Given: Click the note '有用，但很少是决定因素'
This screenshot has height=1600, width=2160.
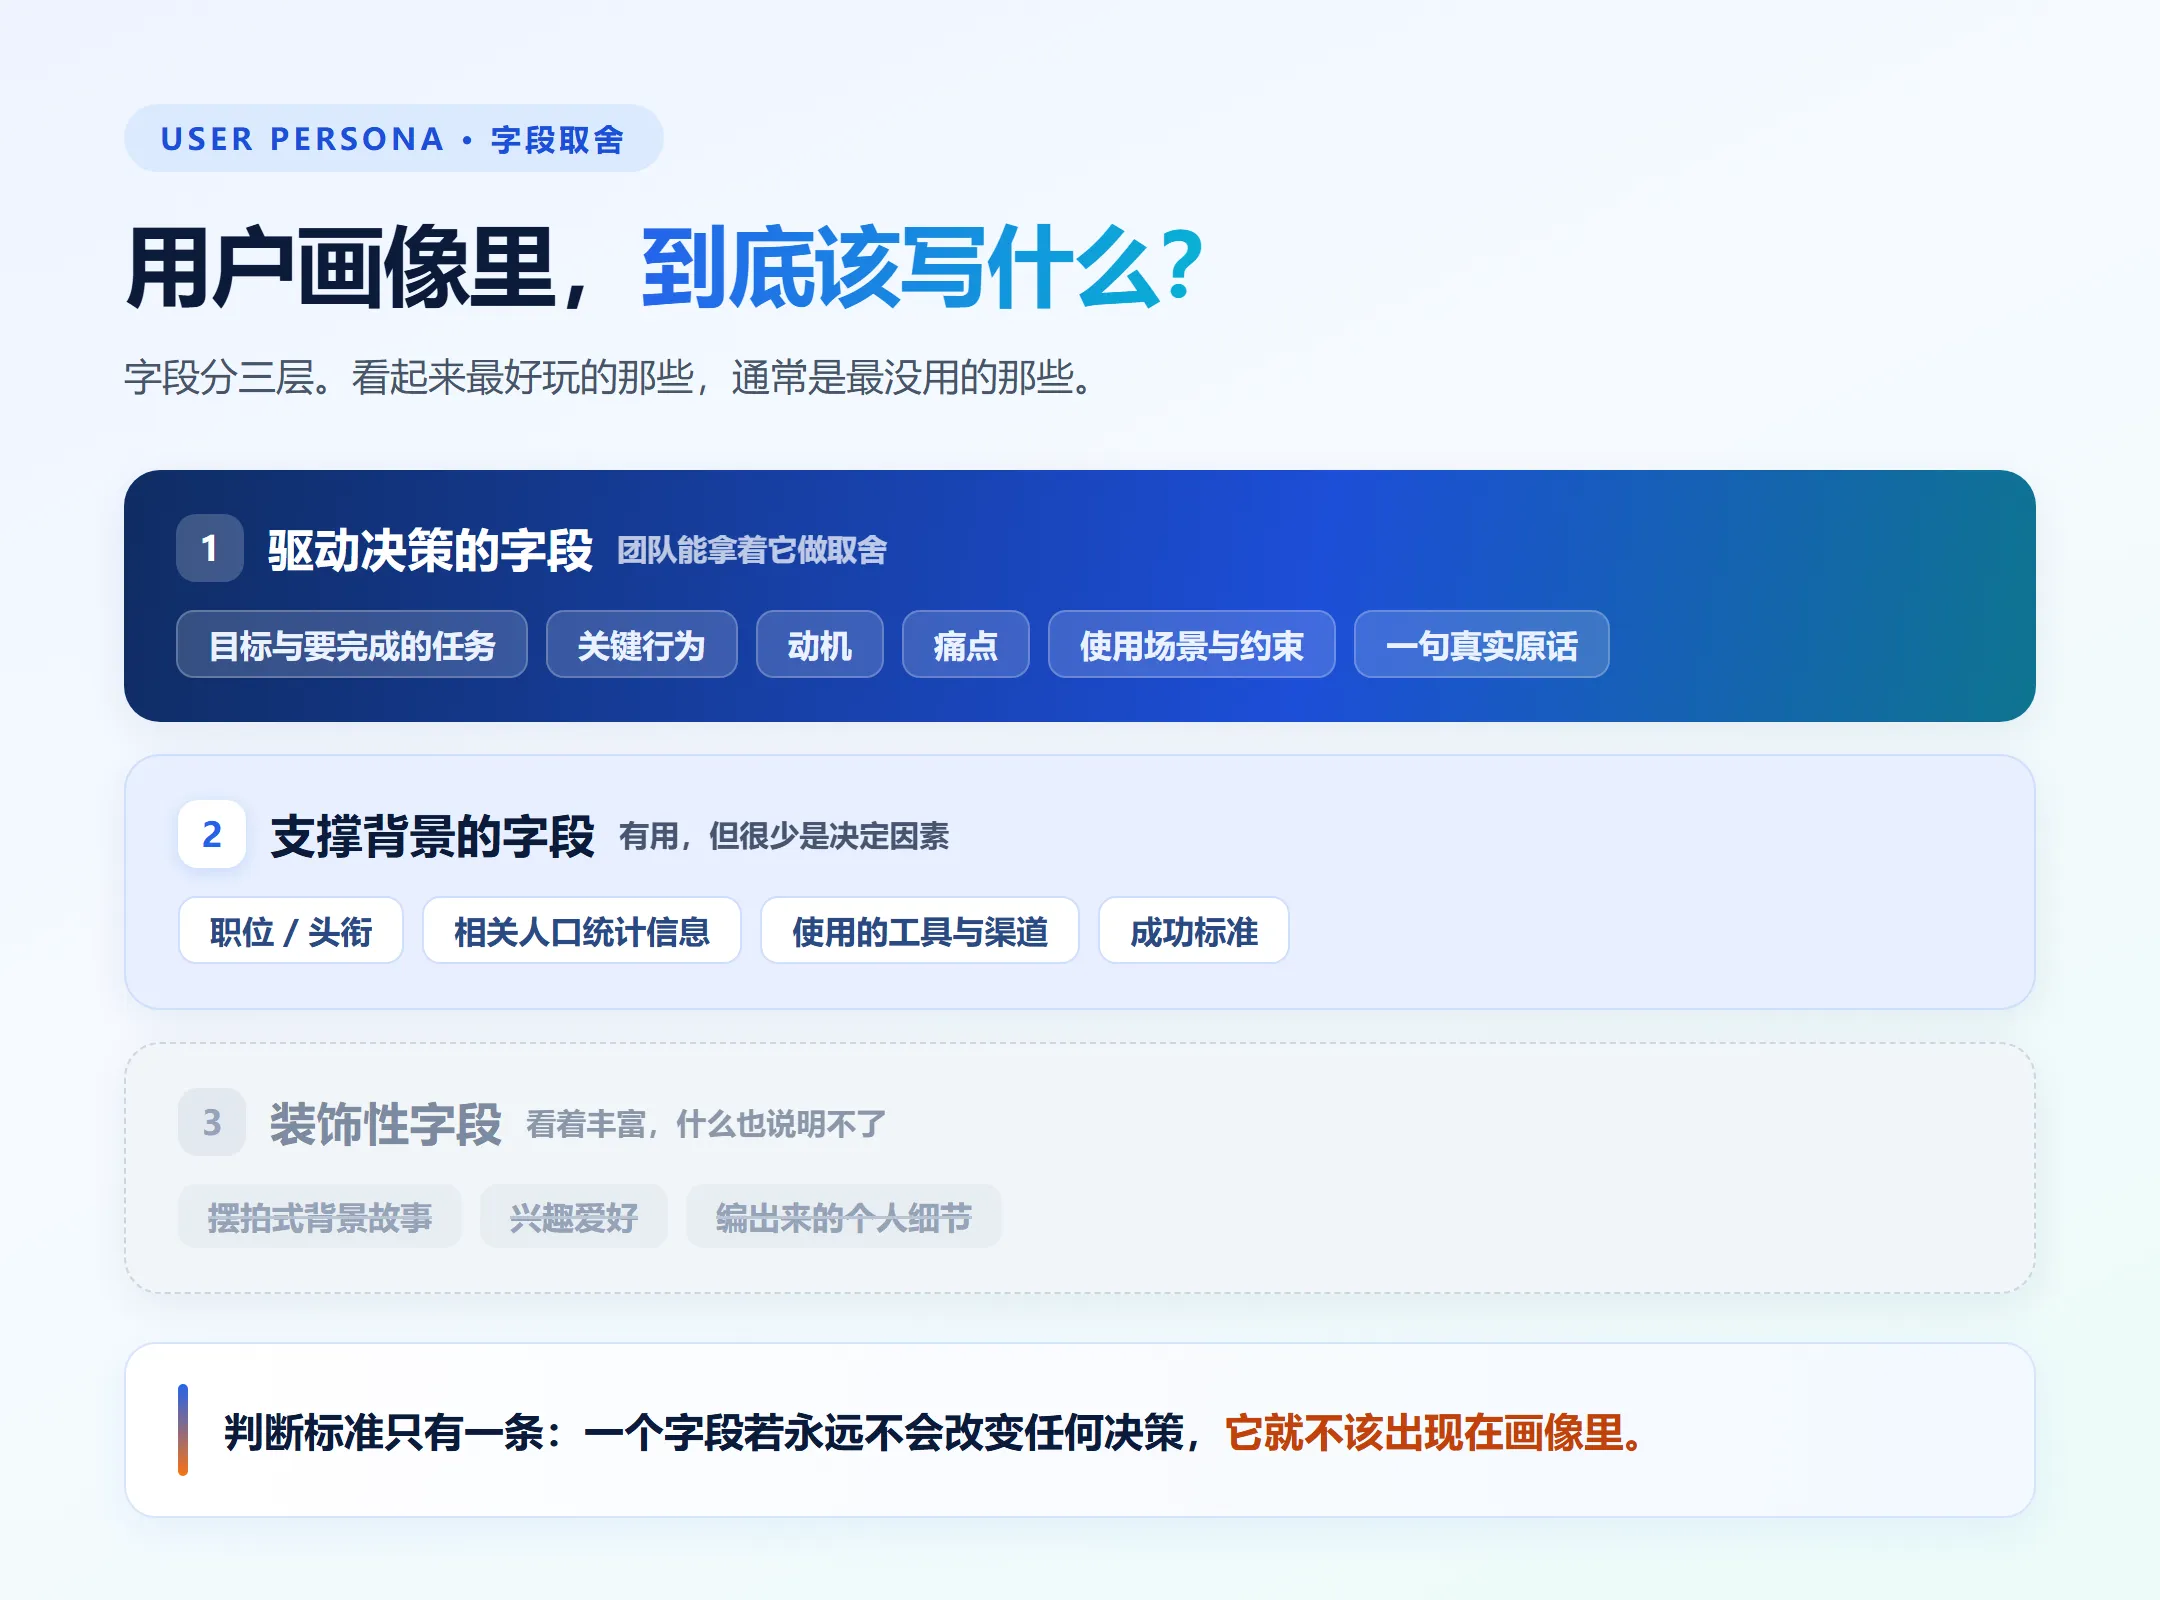Looking at the screenshot, I should (x=784, y=836).
